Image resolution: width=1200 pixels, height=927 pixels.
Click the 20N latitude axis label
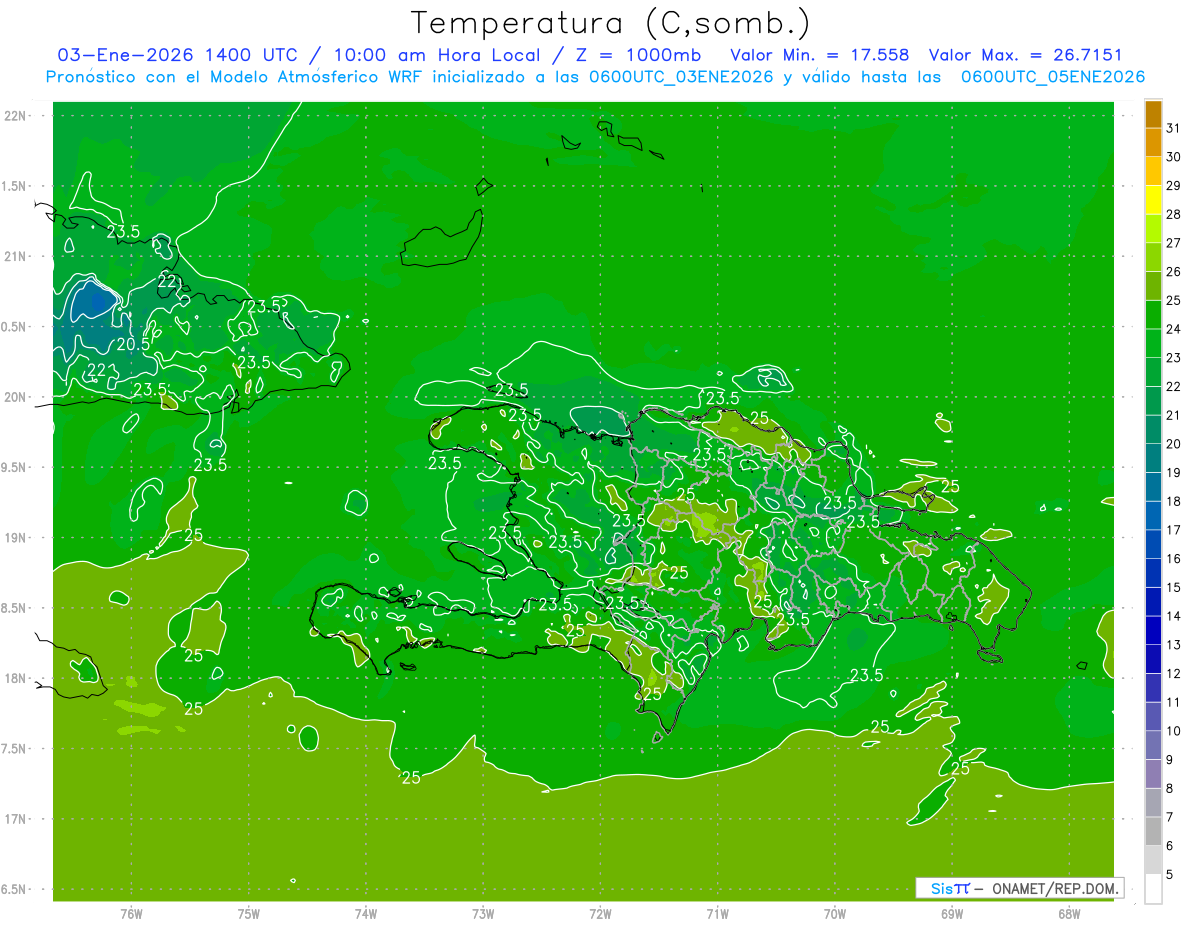[x=14, y=397]
